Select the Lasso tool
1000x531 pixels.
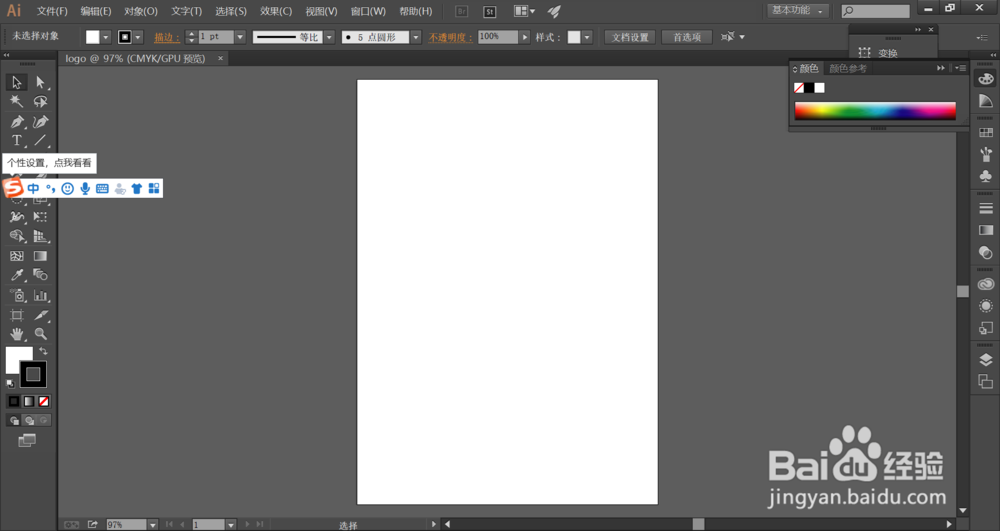click(40, 101)
